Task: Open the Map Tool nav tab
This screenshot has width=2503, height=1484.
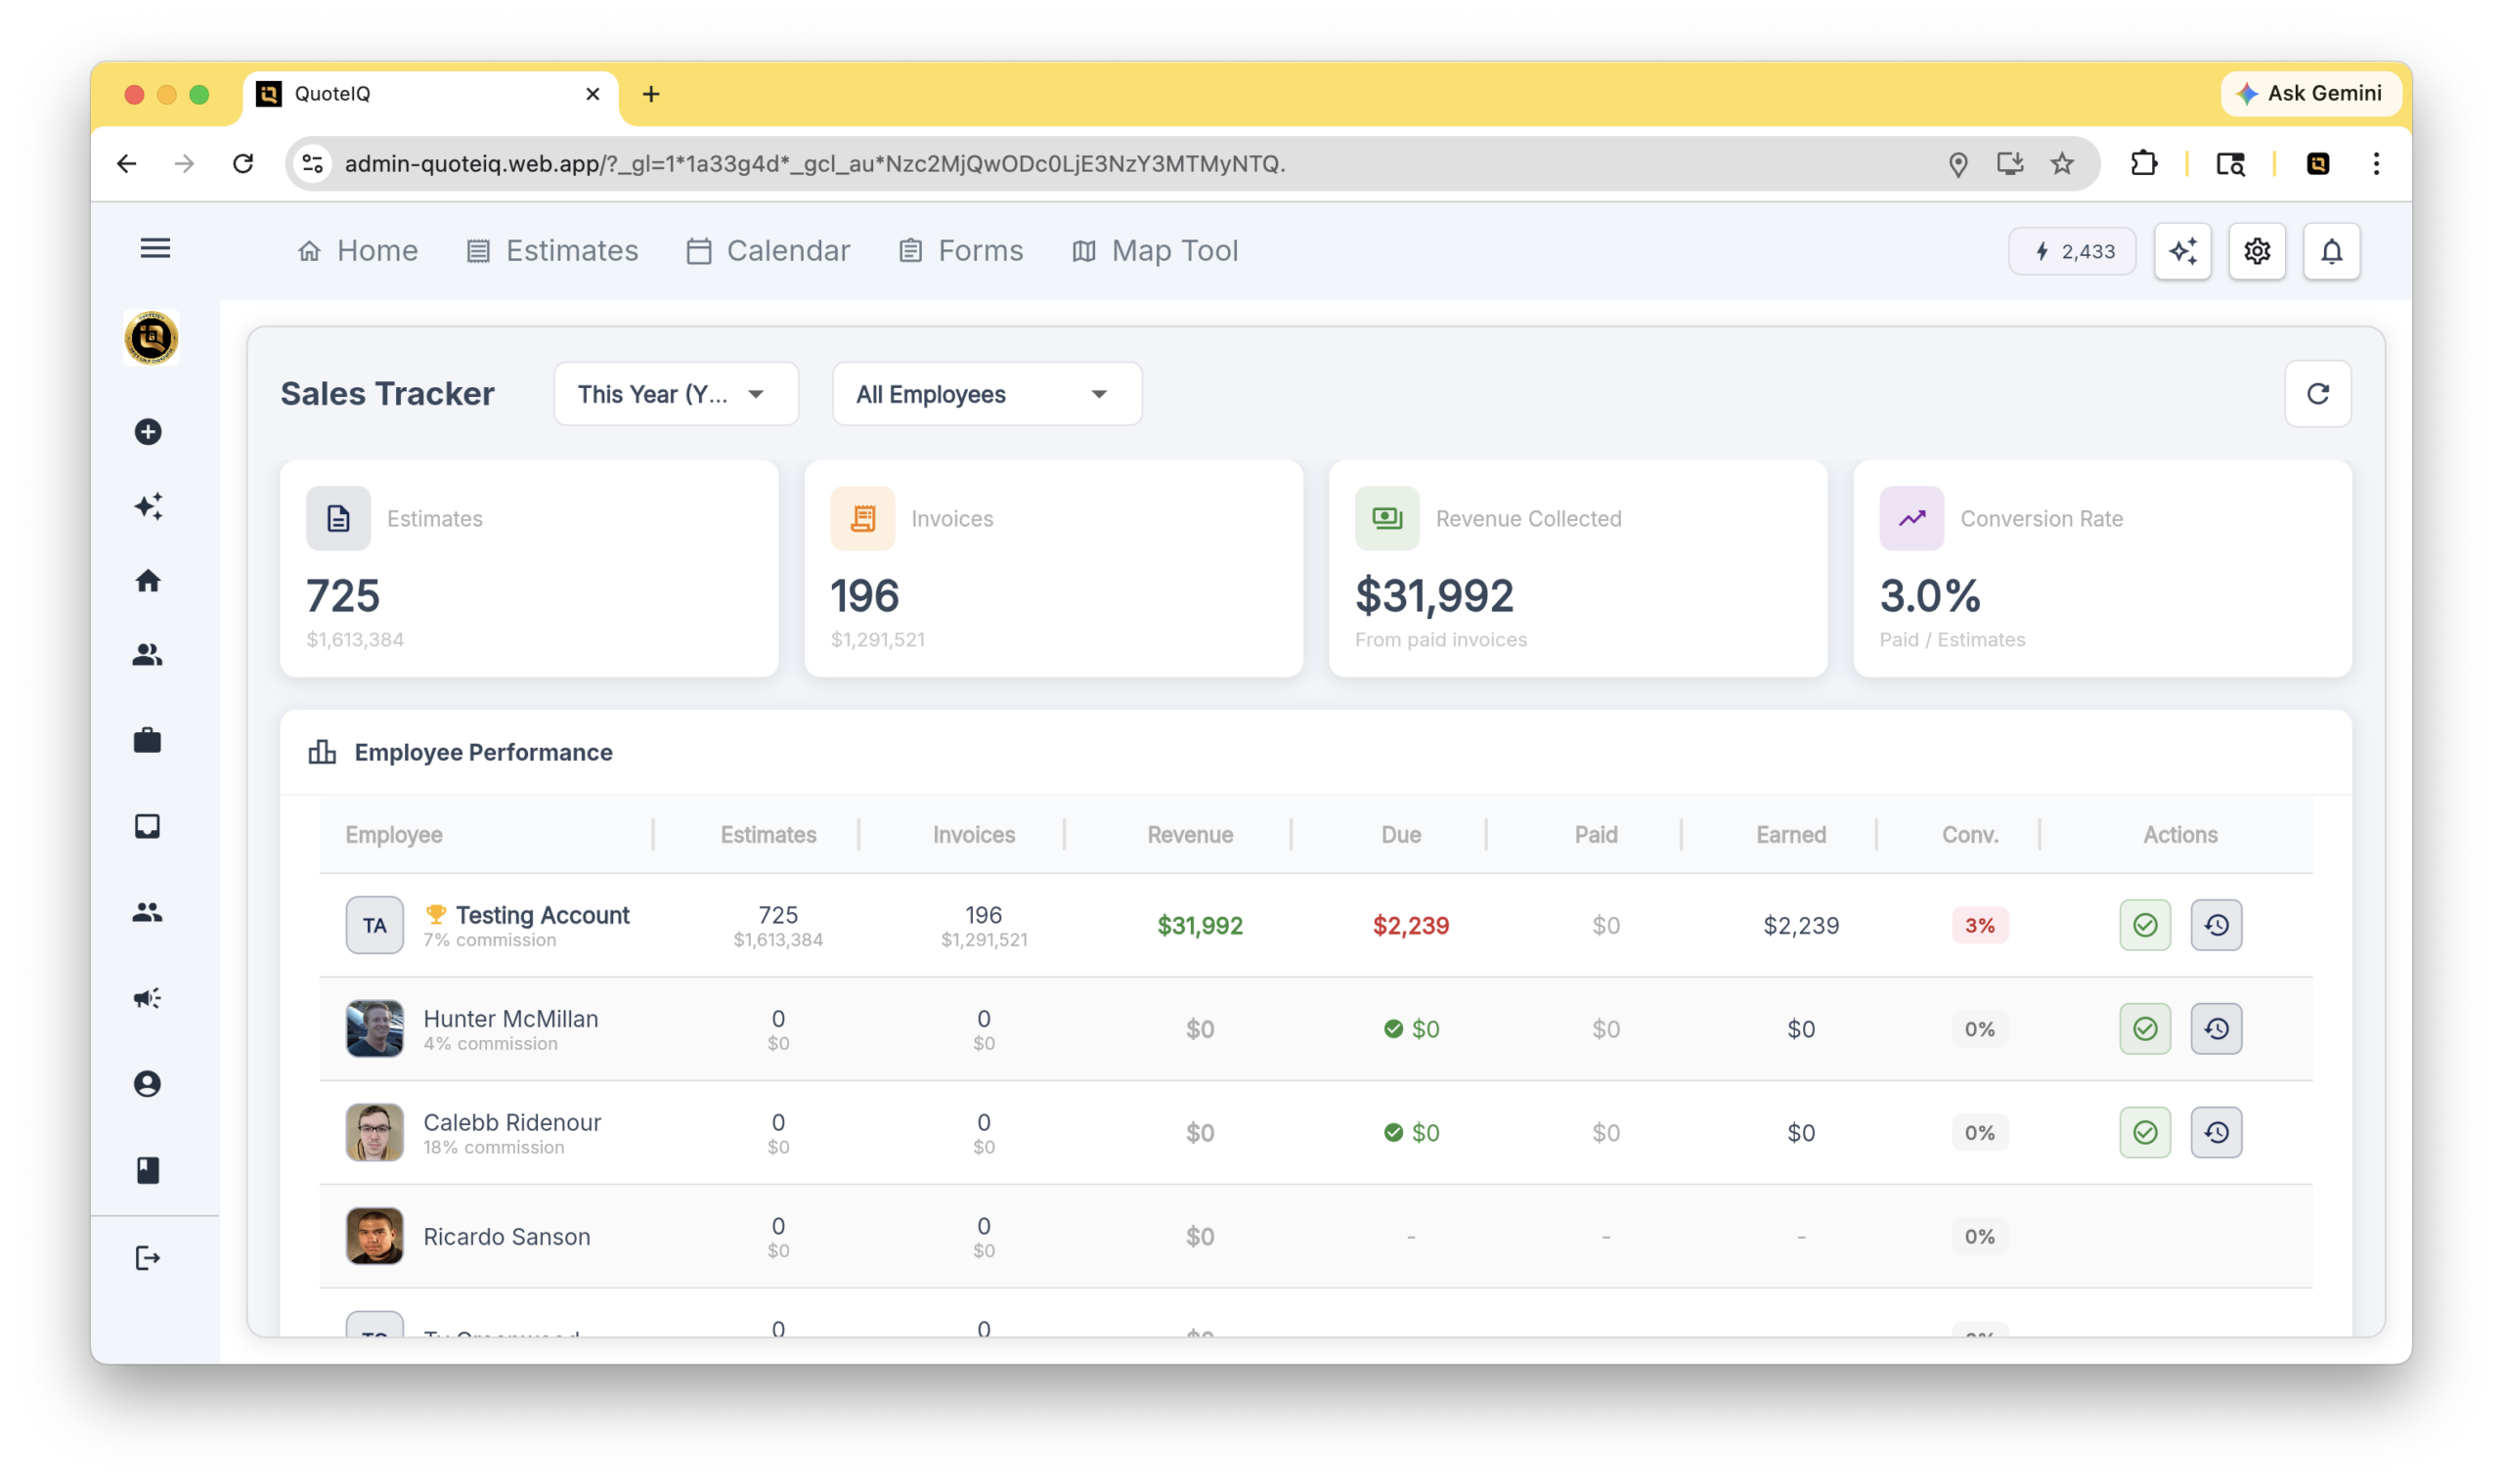Action: [1155, 251]
